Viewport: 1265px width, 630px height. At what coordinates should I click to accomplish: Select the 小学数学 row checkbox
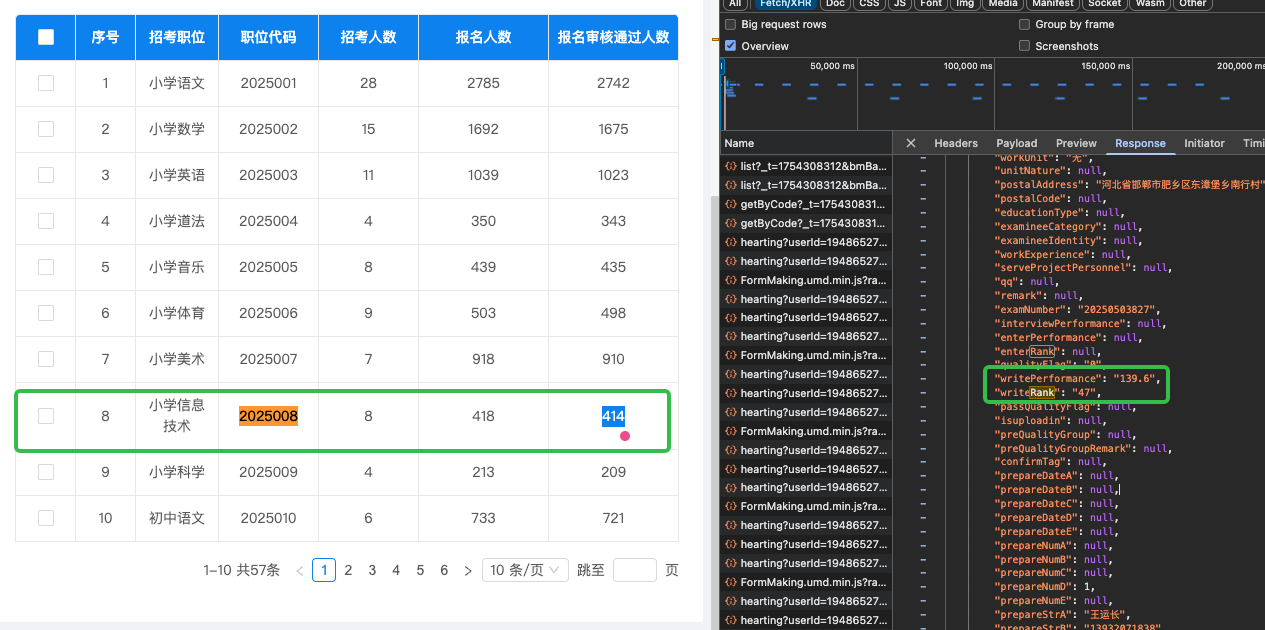point(46,129)
